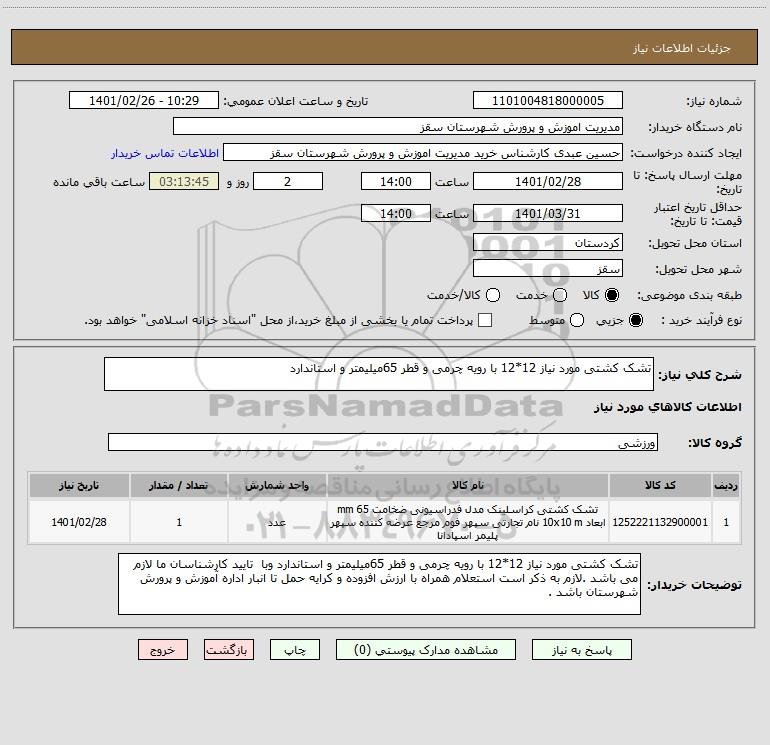Click the جزئیات اطلاعات نیاز header title
Viewport: 770px width, 745px height.
pos(682,48)
